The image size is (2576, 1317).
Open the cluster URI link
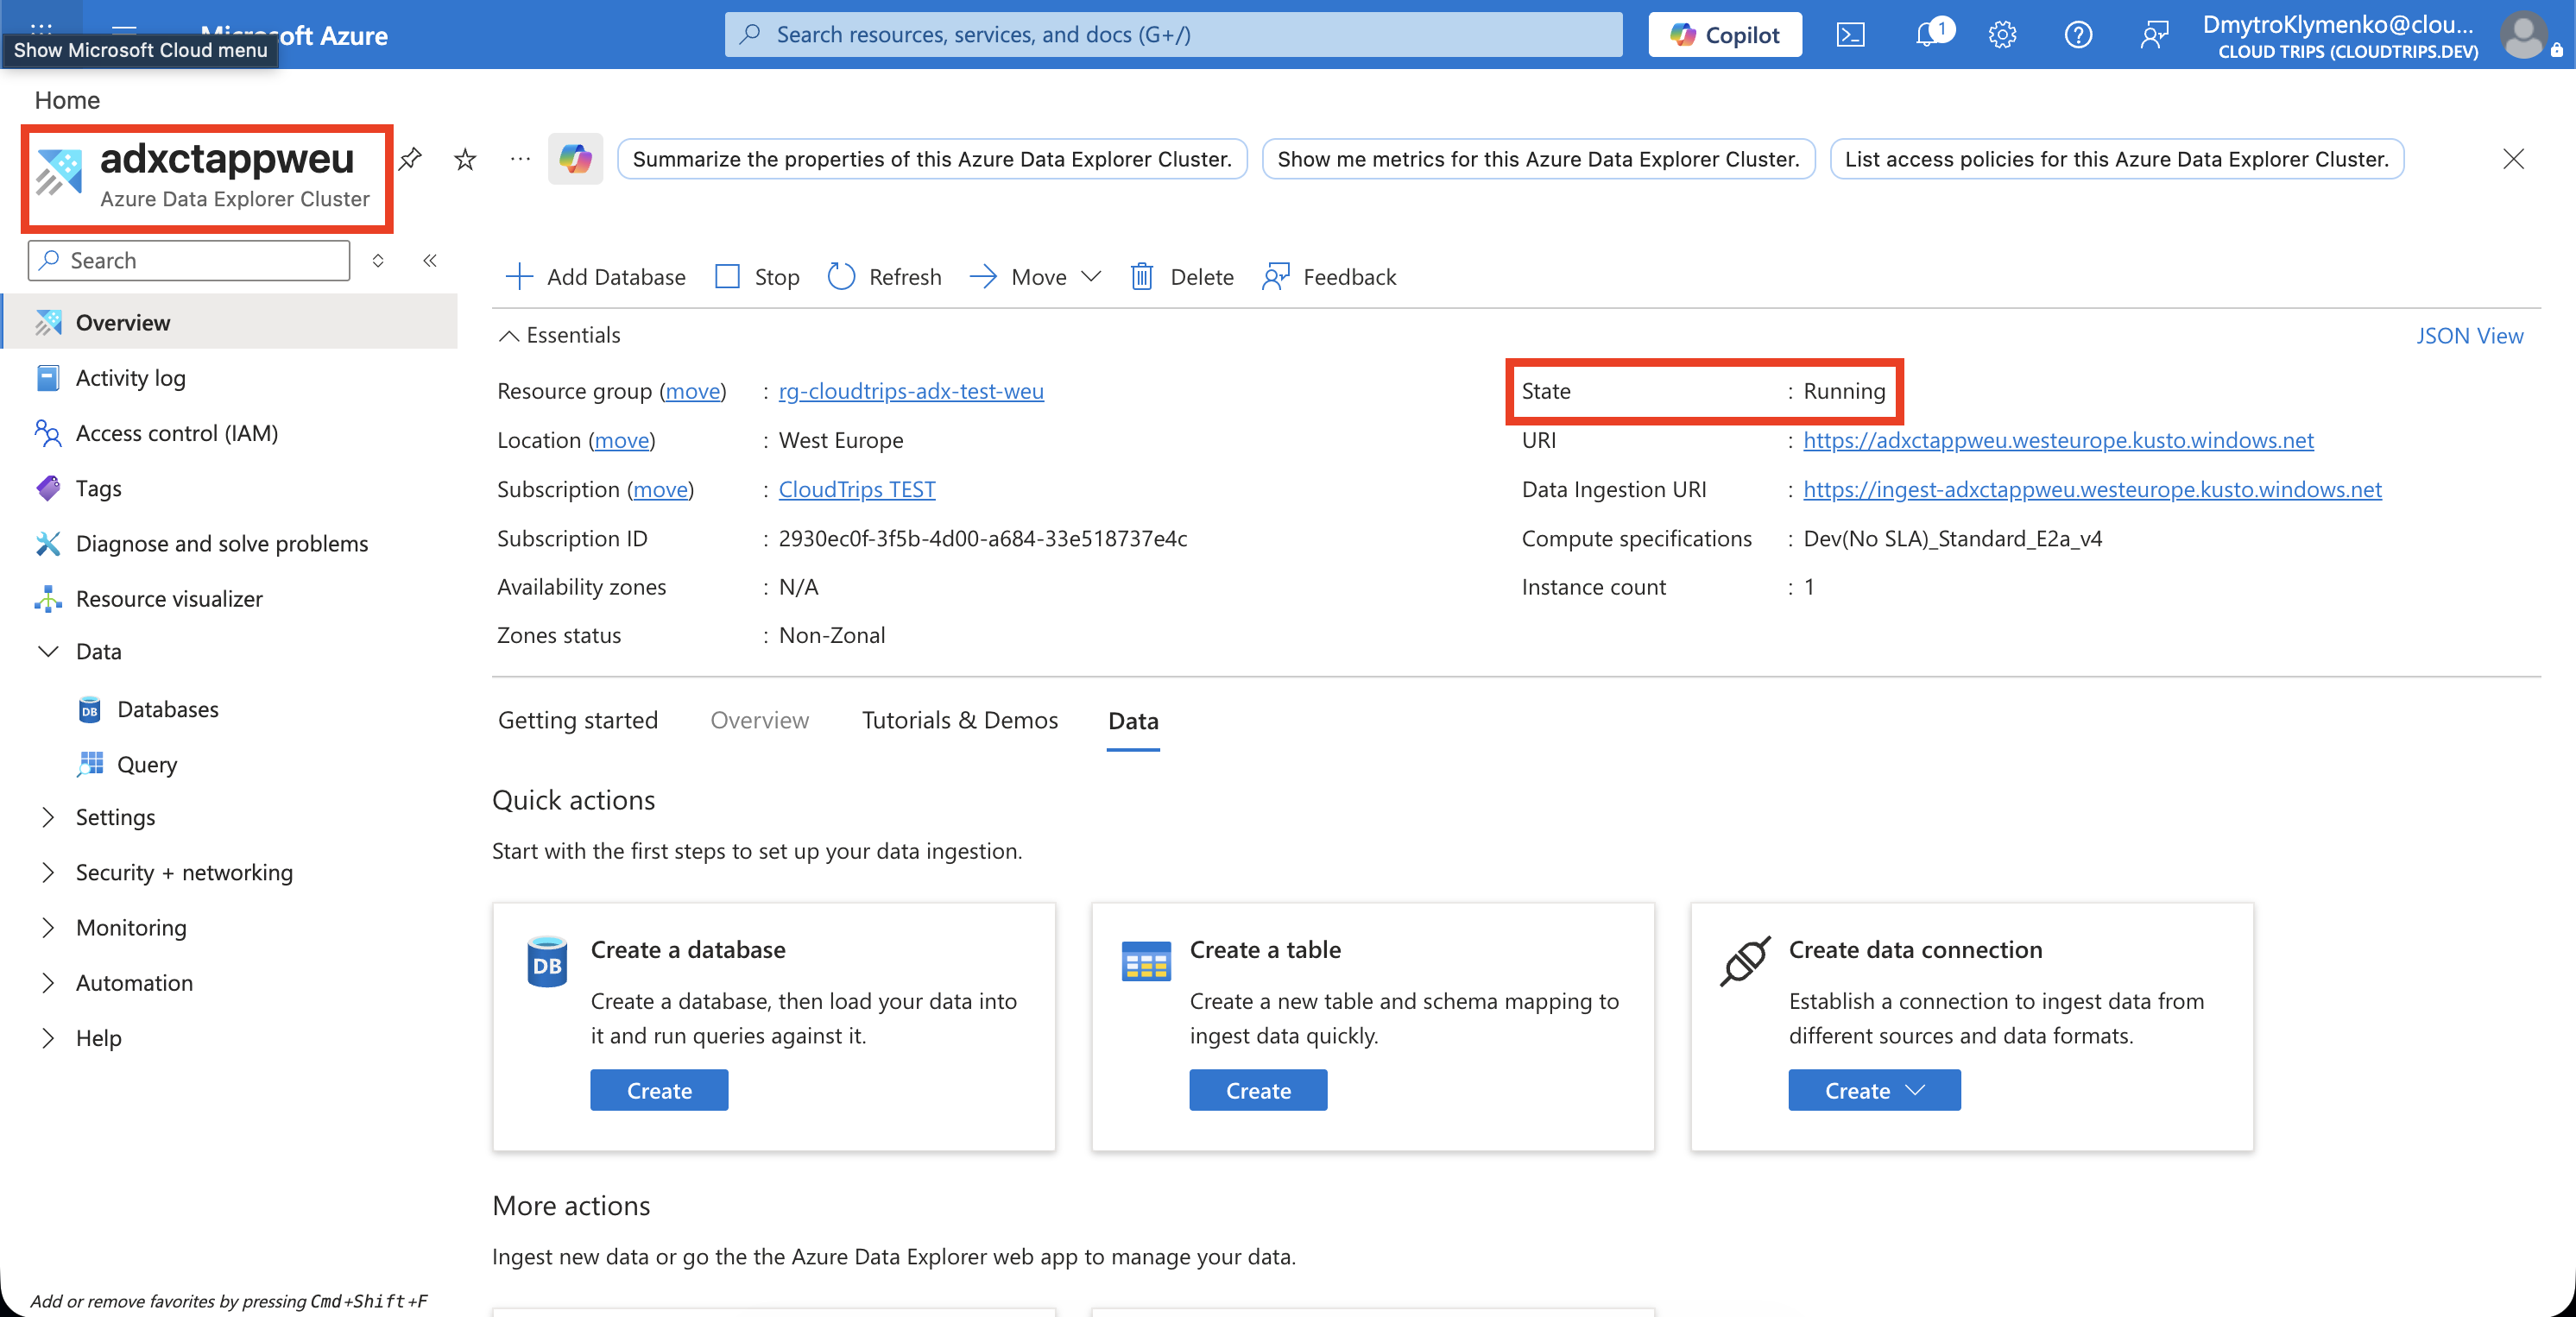coord(2058,440)
